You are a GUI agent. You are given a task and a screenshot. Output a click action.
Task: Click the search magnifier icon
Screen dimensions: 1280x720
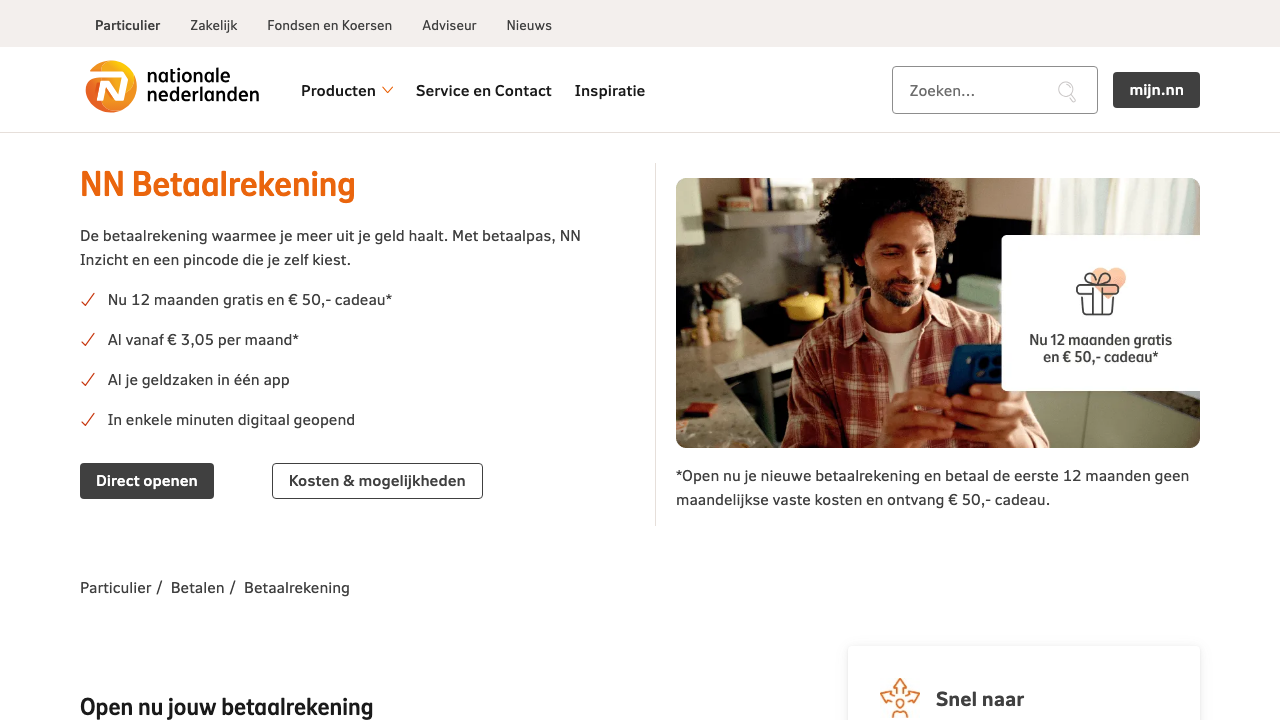[1067, 91]
